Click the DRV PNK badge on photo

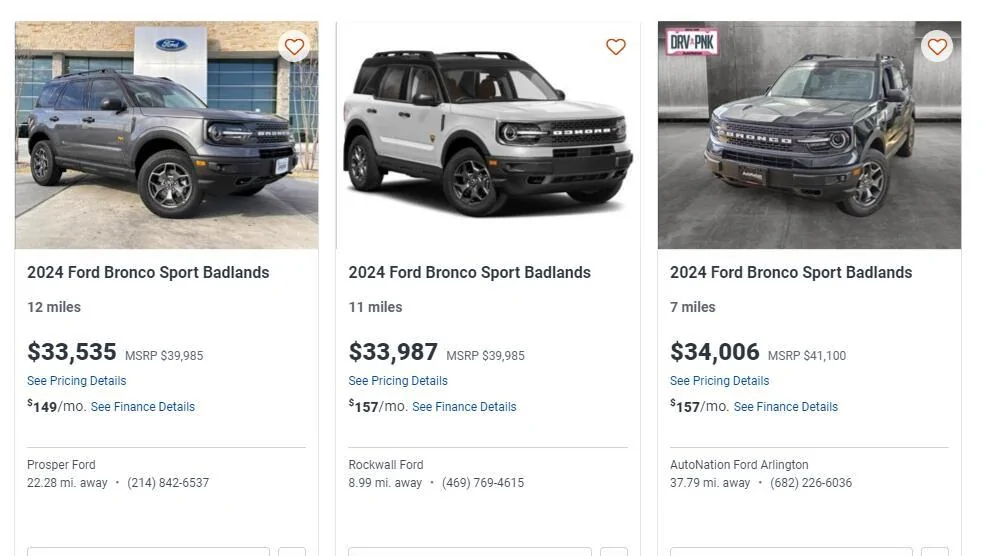pyautogui.click(x=692, y=42)
